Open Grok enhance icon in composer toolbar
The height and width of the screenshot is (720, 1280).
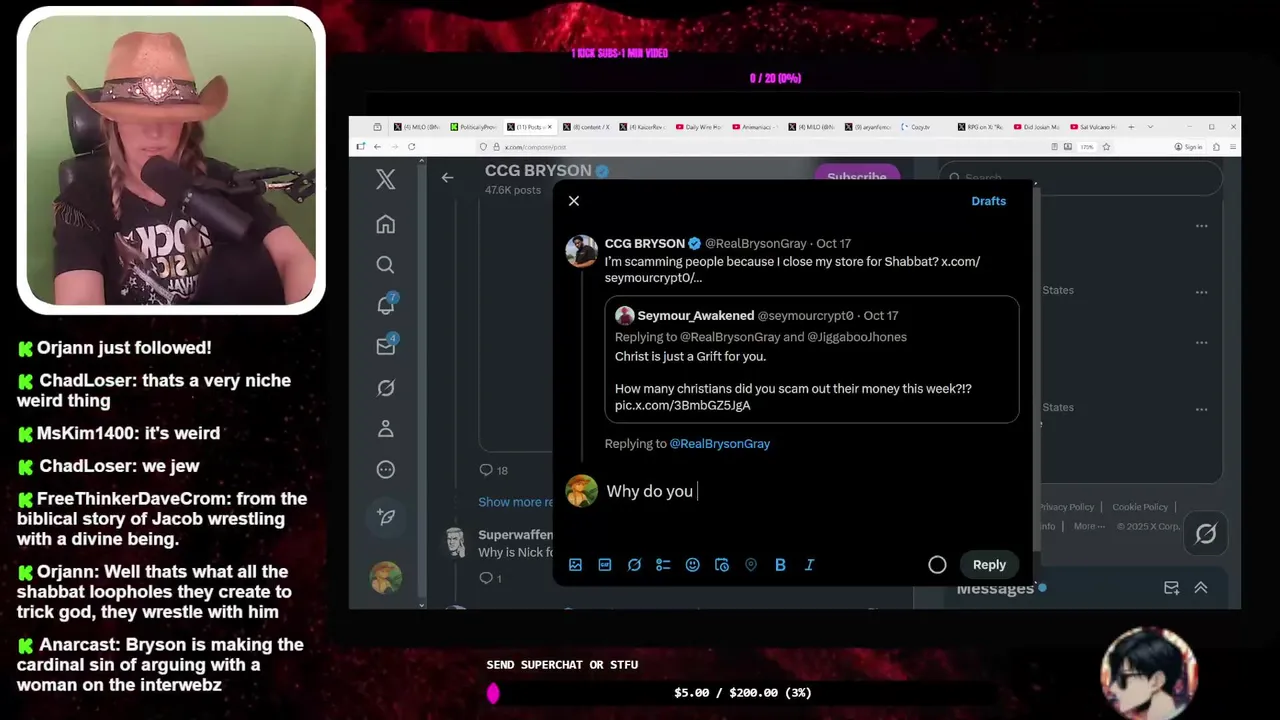pyautogui.click(x=634, y=565)
